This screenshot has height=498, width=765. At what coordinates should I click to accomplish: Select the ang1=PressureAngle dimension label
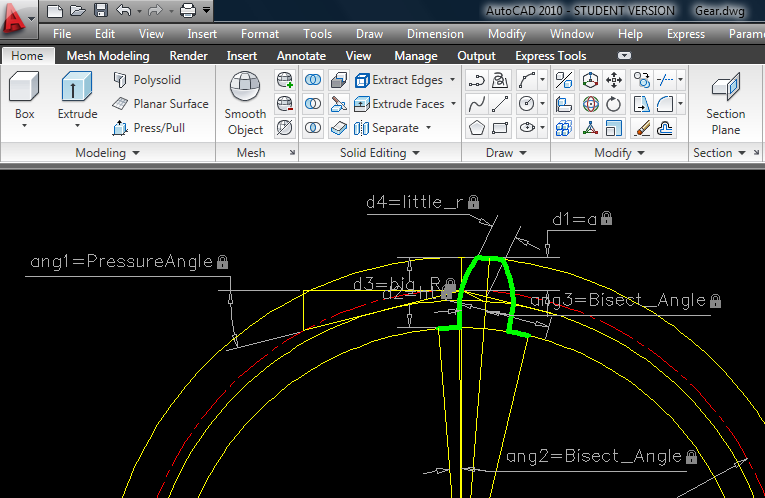point(129,261)
